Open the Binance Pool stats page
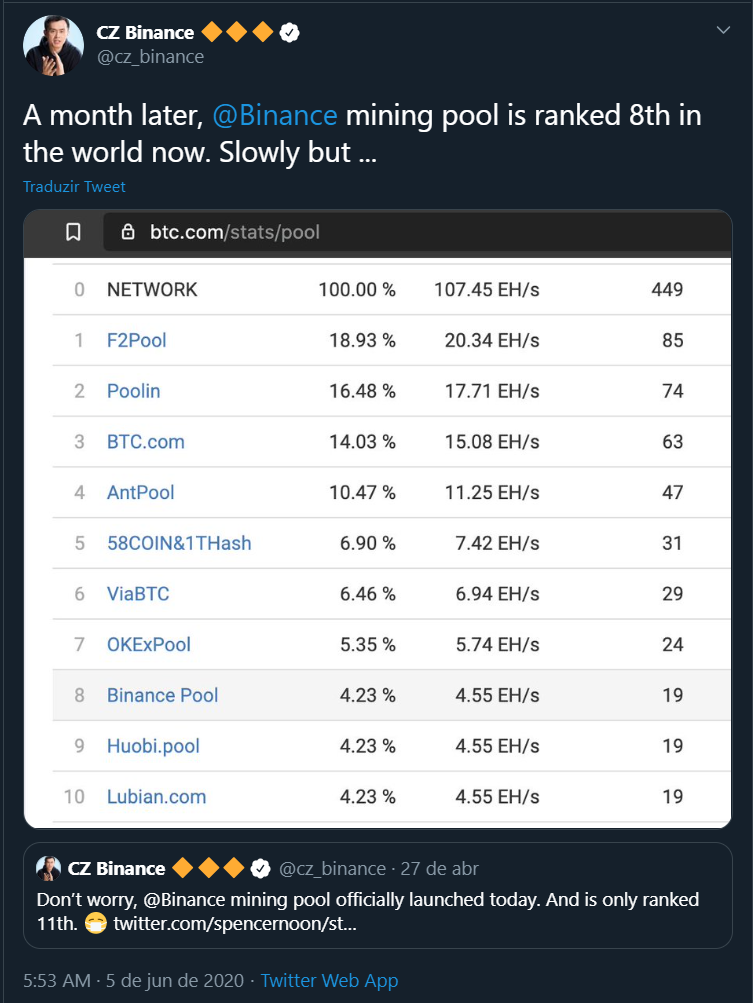 click(162, 695)
